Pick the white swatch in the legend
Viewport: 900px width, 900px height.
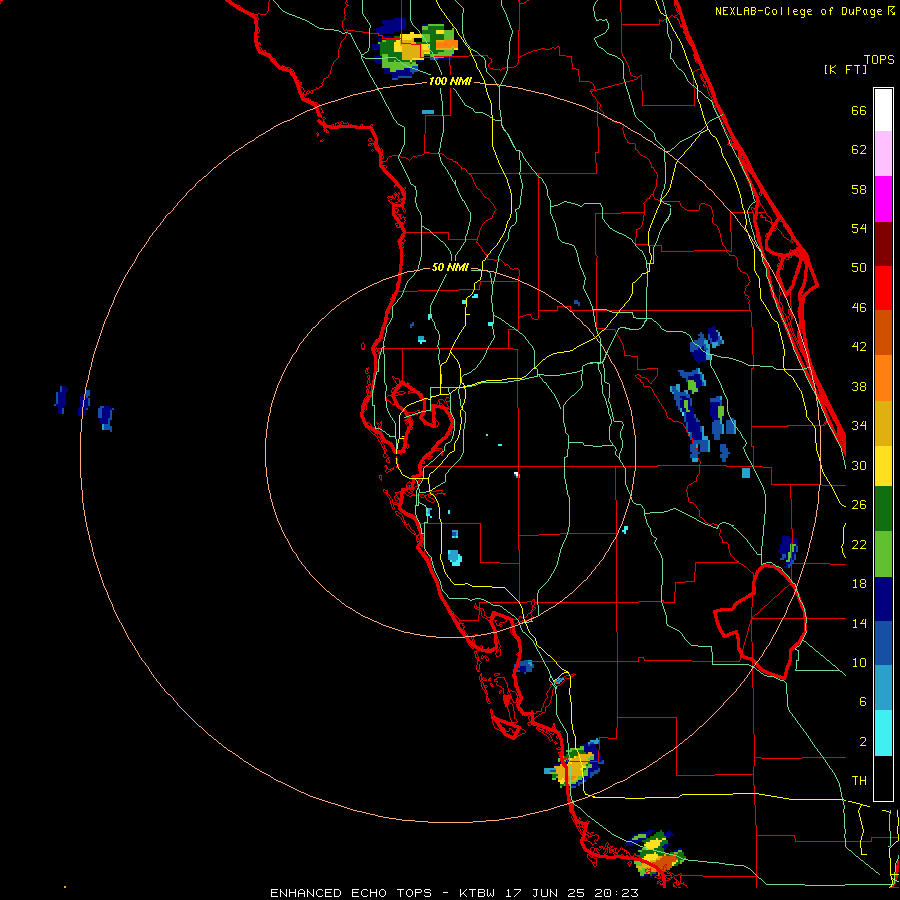tap(883, 110)
